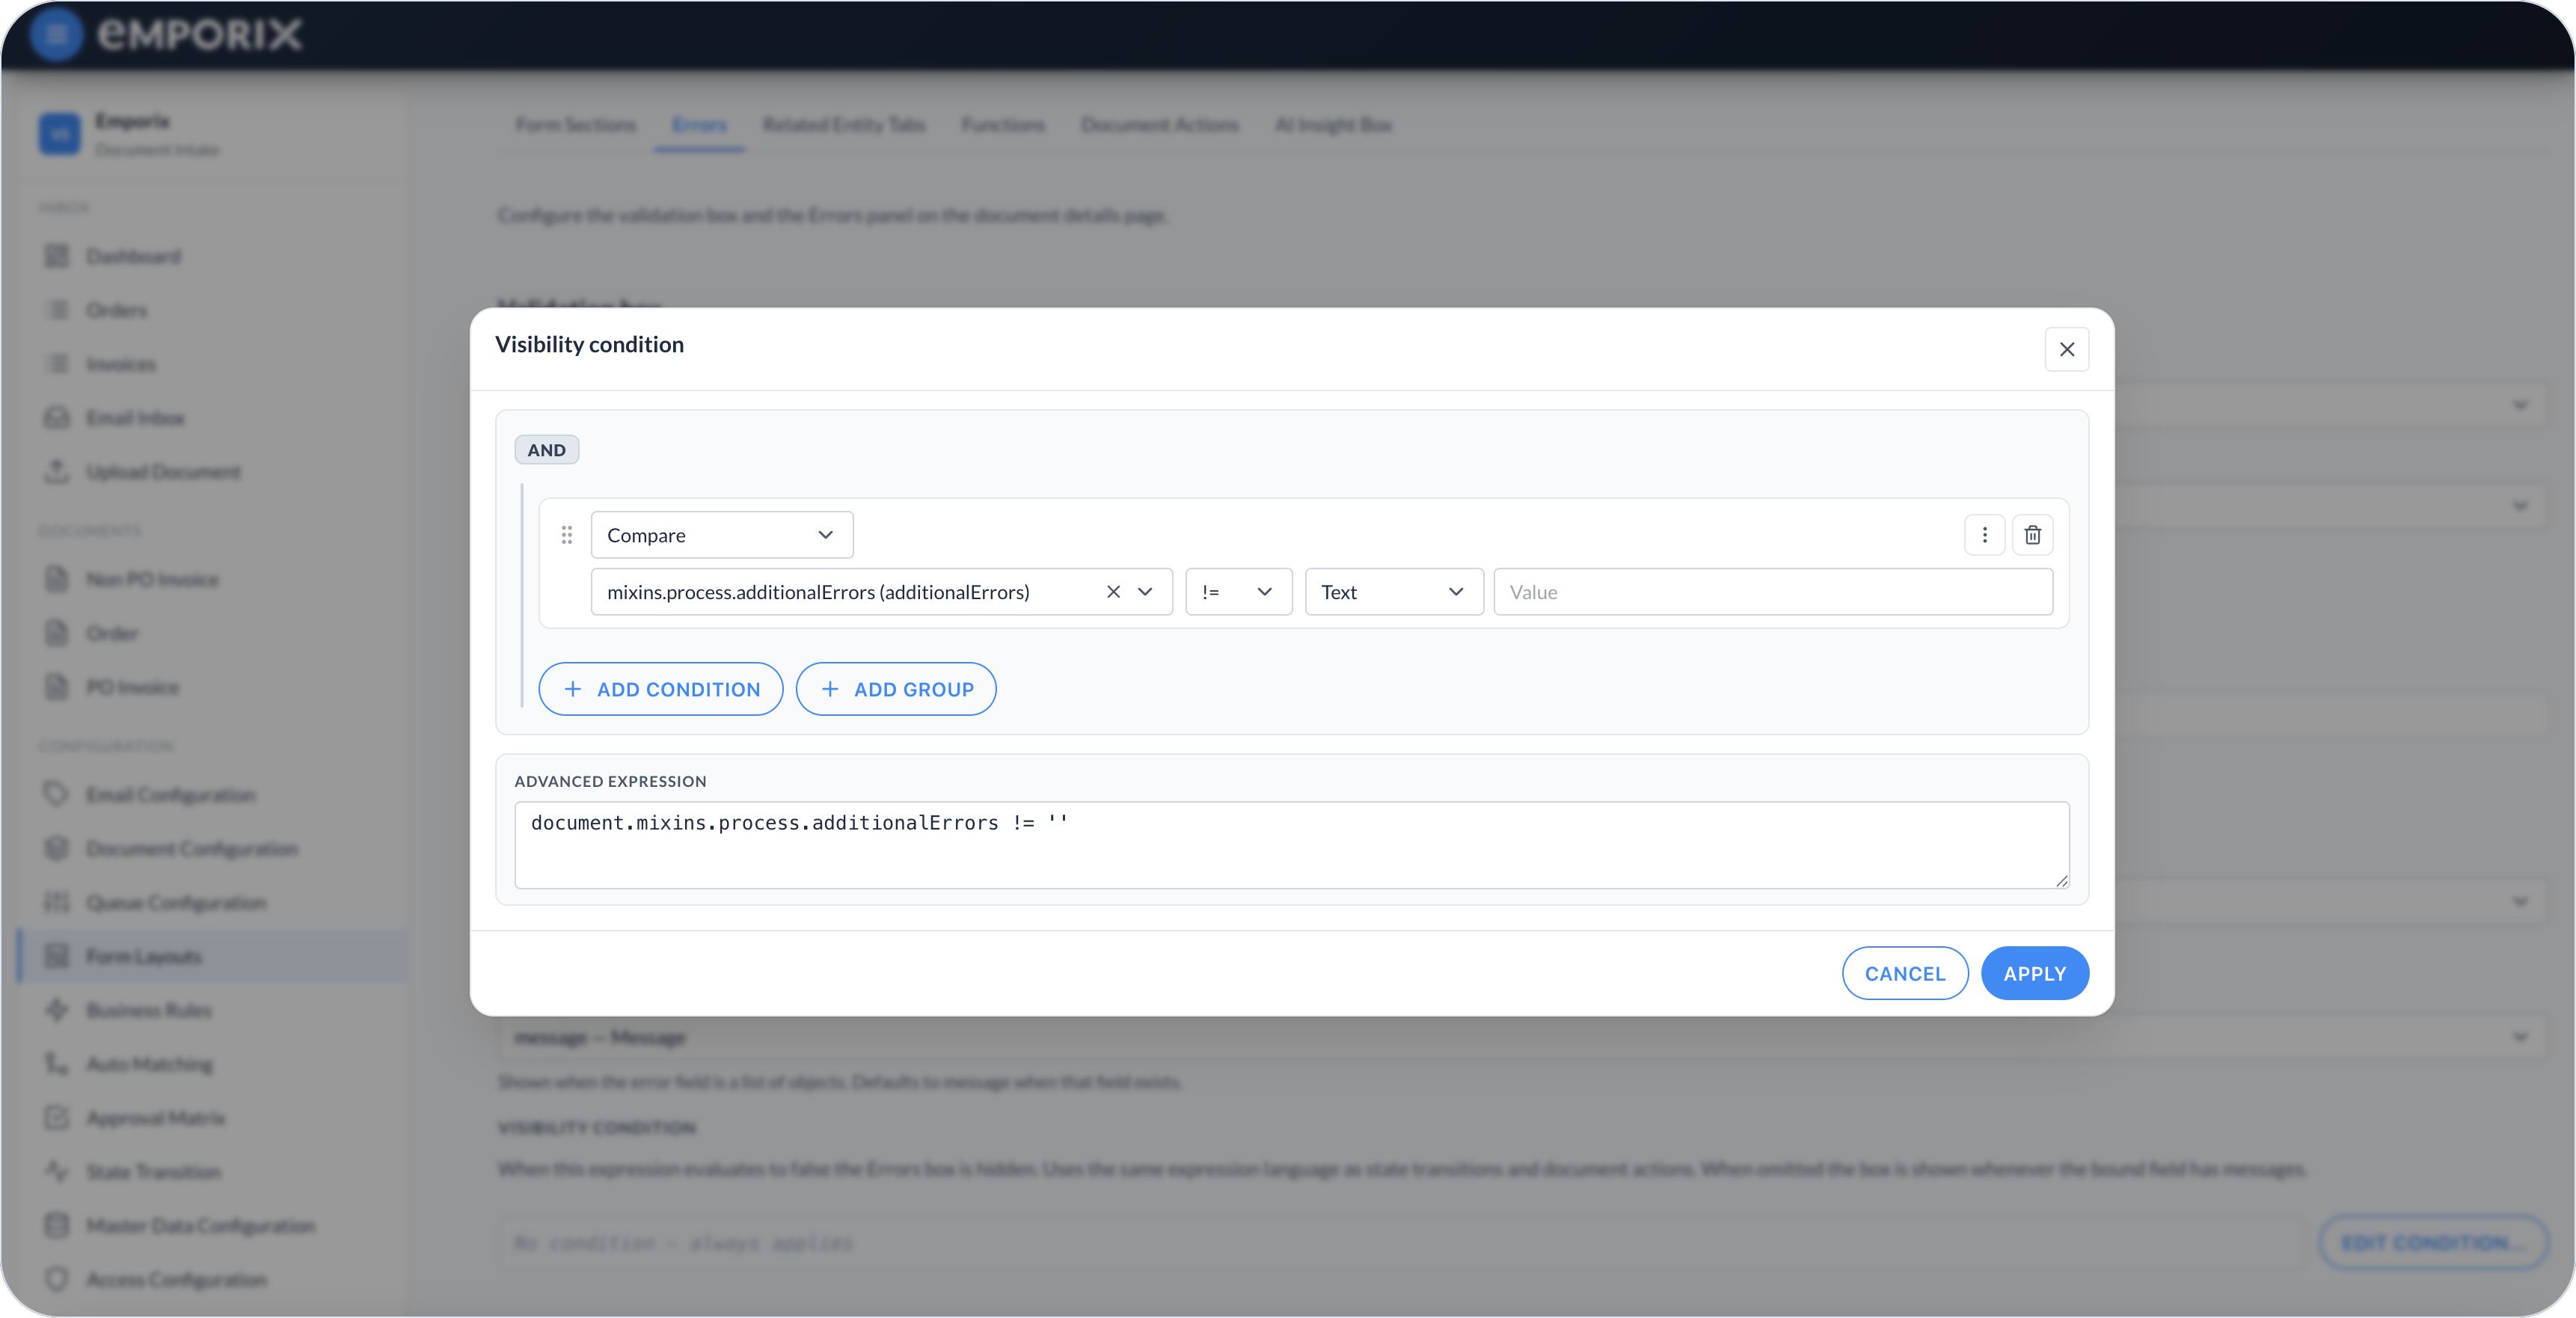Close the Visibility condition dialog
Screen dimensions: 2576x1318
pyautogui.click(x=2066, y=349)
